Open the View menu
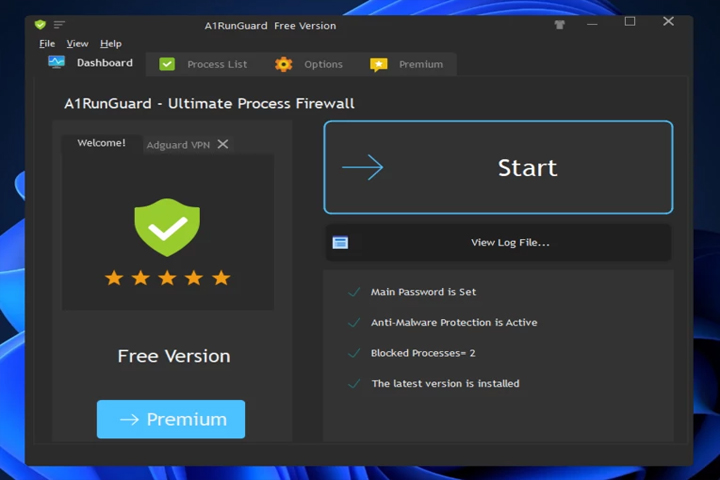The height and width of the screenshot is (480, 720). click(x=77, y=44)
